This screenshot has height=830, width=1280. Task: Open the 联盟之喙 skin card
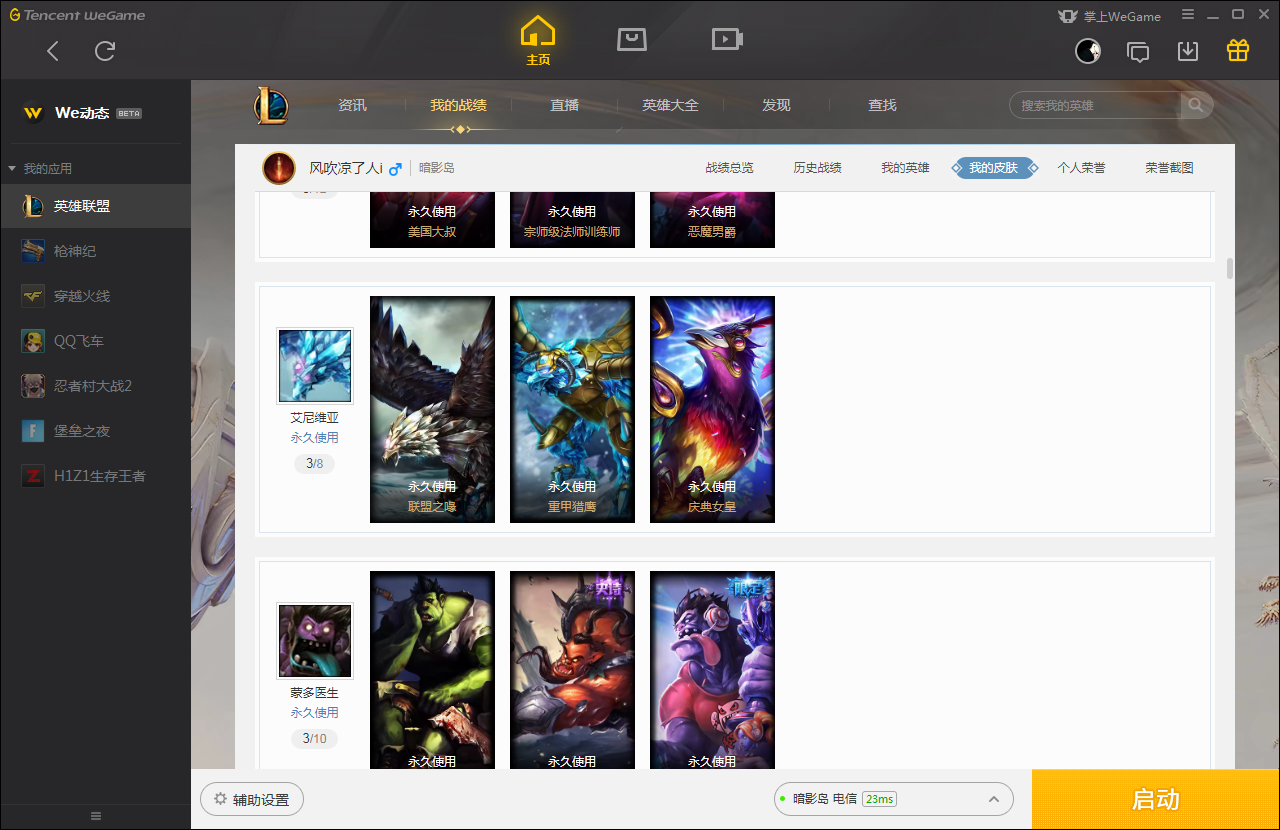(432, 409)
